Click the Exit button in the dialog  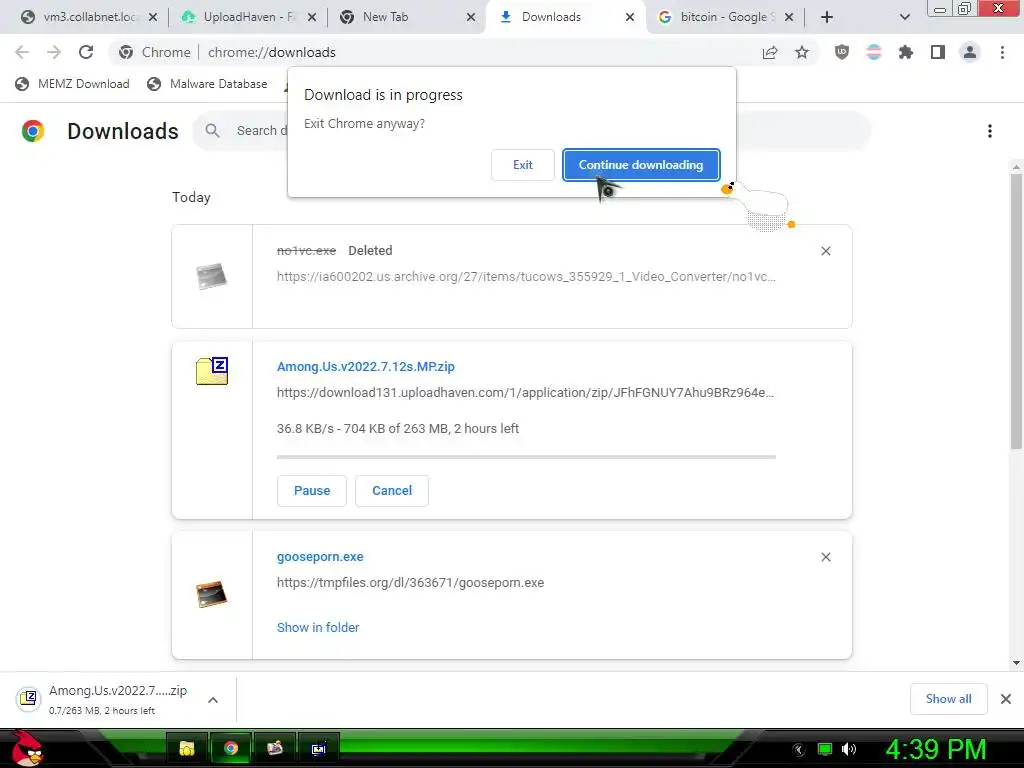point(522,165)
